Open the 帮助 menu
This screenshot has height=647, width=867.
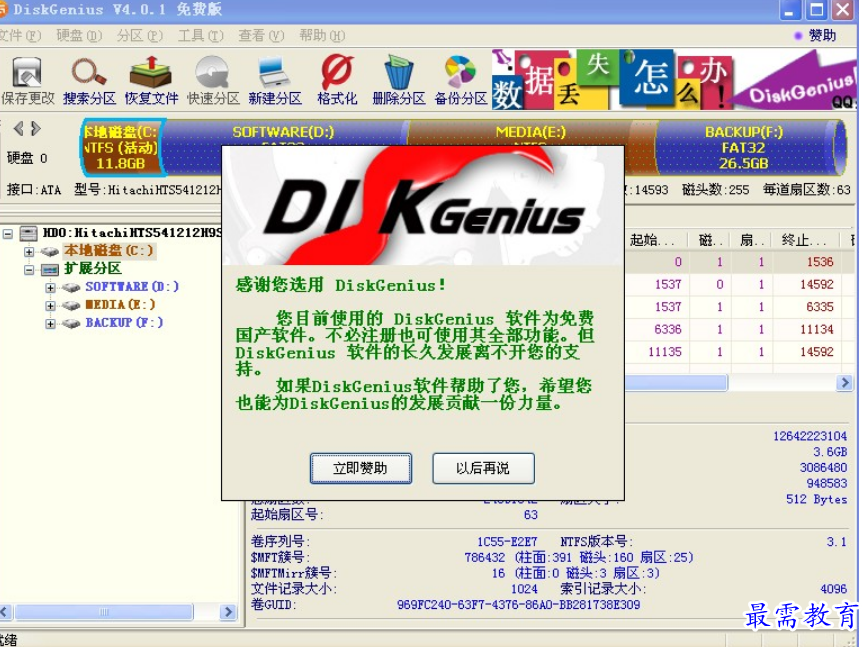[322, 36]
